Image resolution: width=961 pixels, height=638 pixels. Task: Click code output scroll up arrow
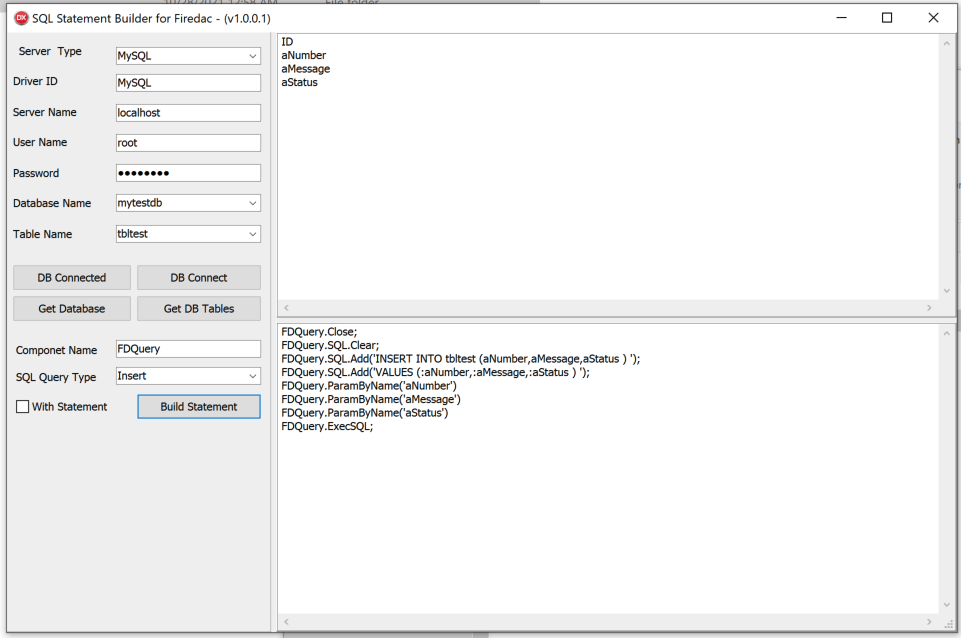coord(946,333)
